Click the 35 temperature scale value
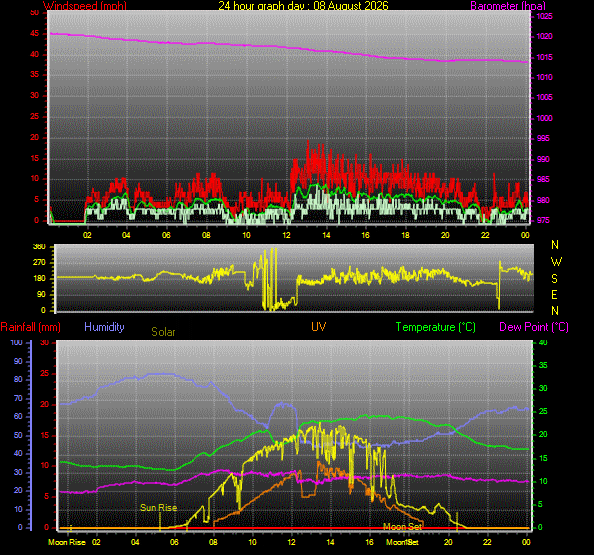594x555 pixels. [x=543, y=365]
